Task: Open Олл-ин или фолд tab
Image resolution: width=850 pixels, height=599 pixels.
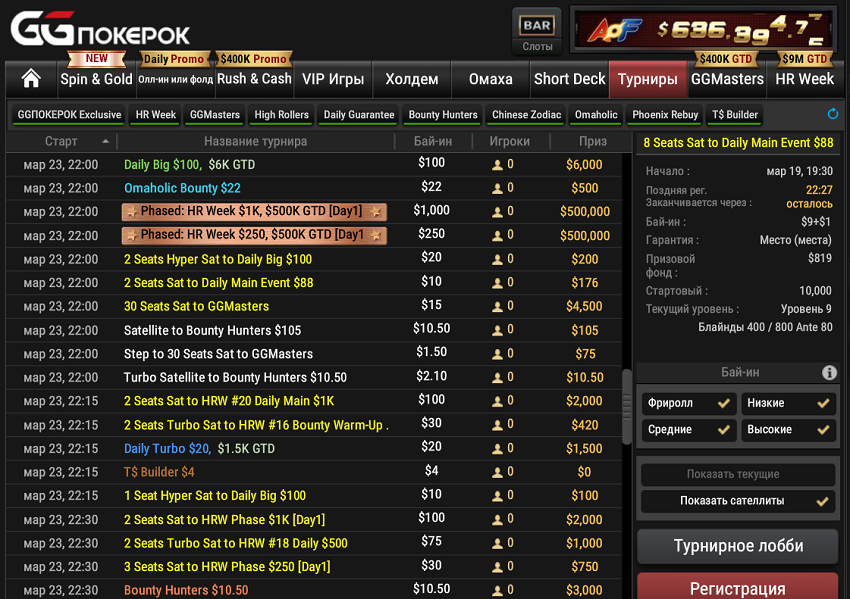Action: point(175,79)
